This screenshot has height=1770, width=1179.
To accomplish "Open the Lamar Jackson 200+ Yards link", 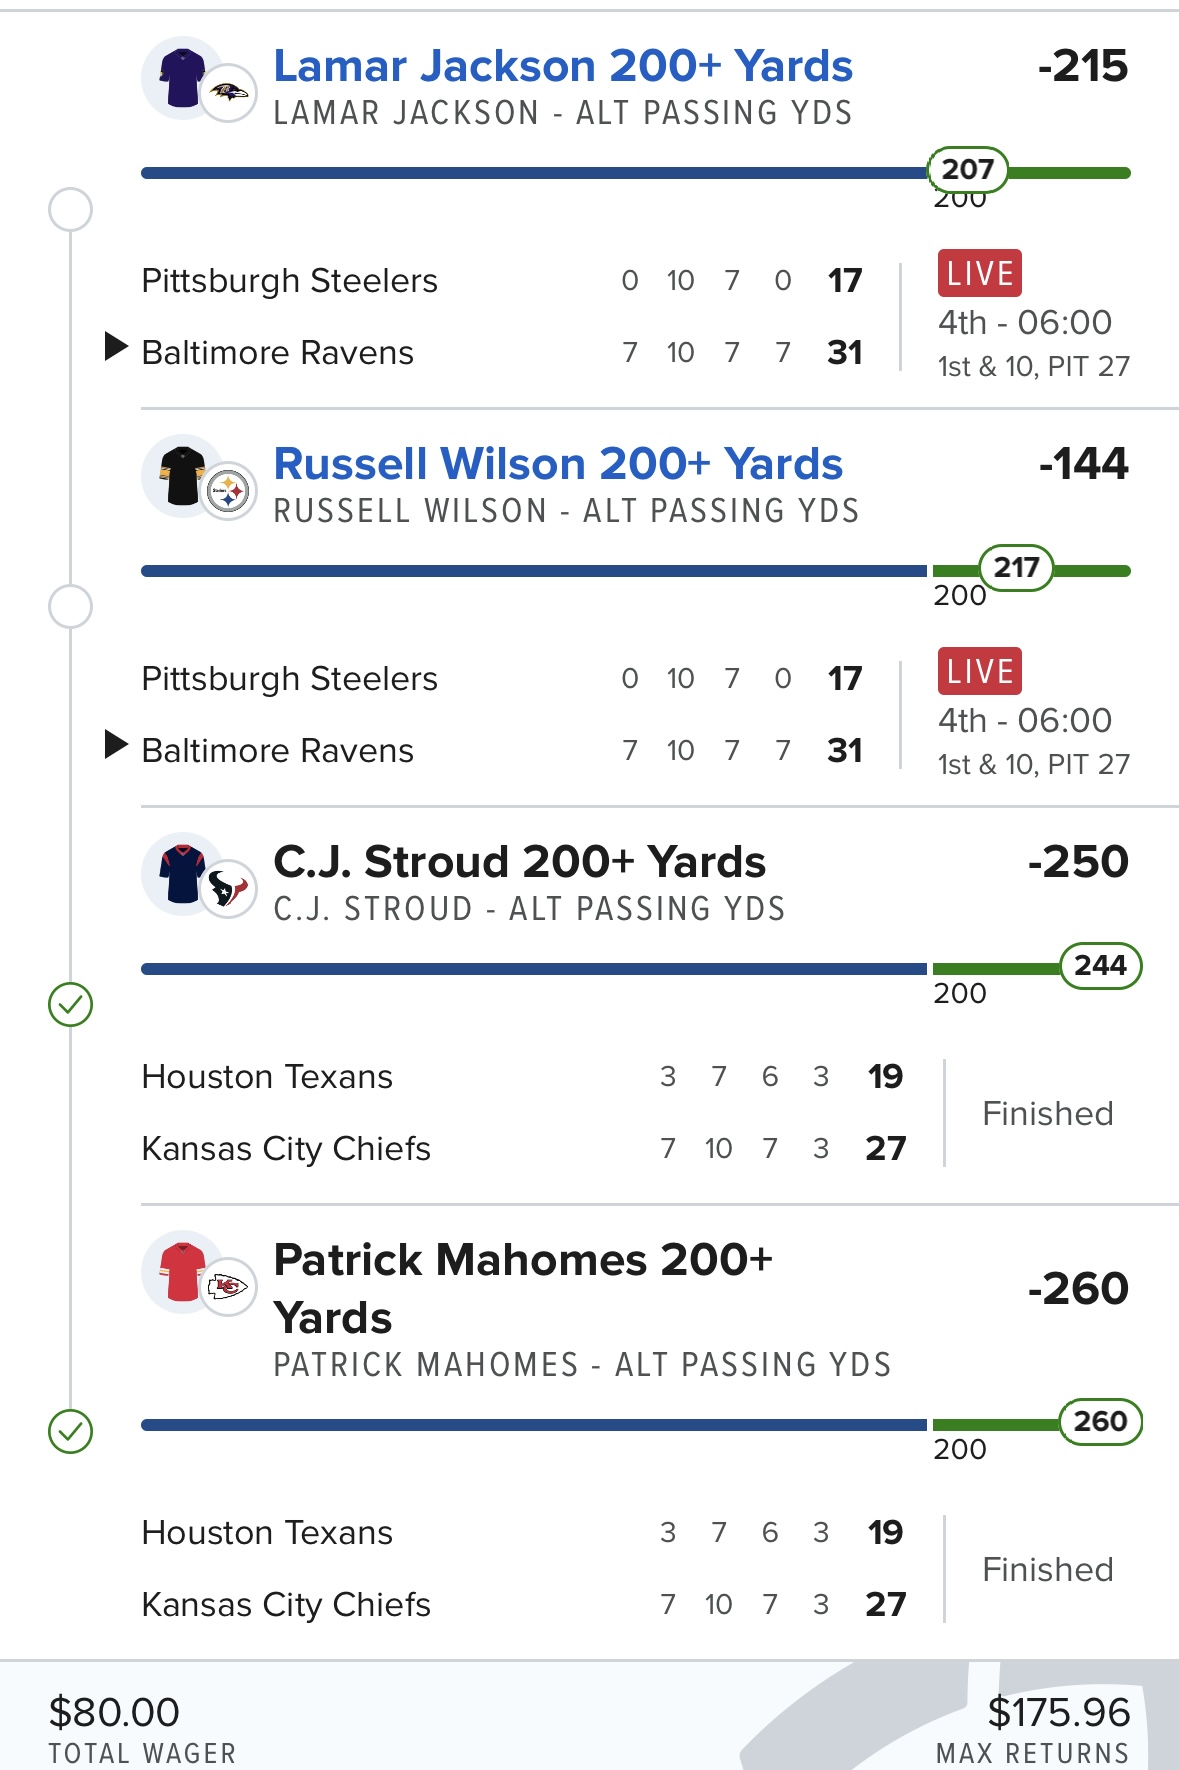I will click(563, 66).
